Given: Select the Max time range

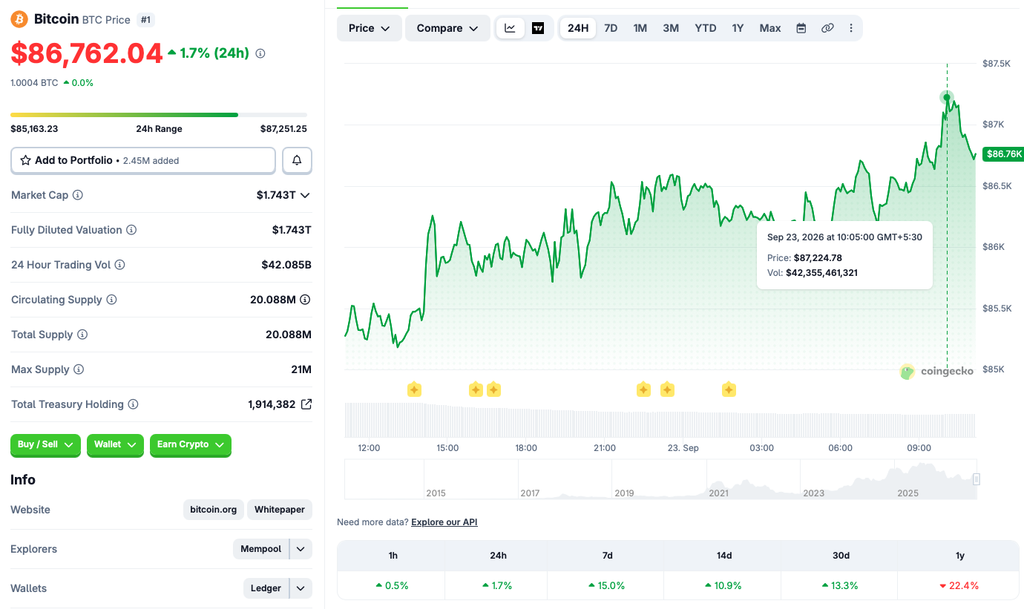Looking at the screenshot, I should click(770, 28).
